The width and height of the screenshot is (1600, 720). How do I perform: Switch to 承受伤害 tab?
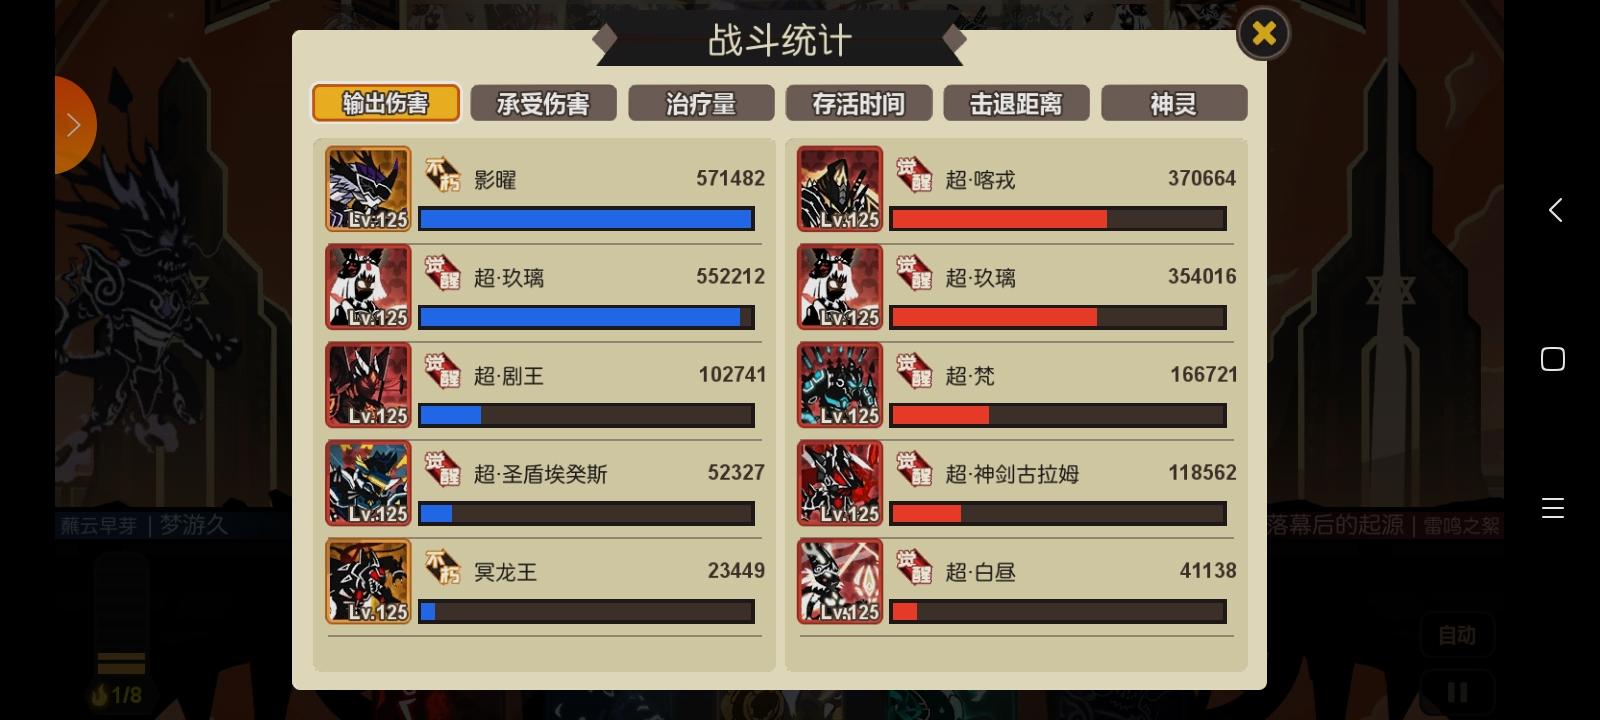(x=543, y=103)
